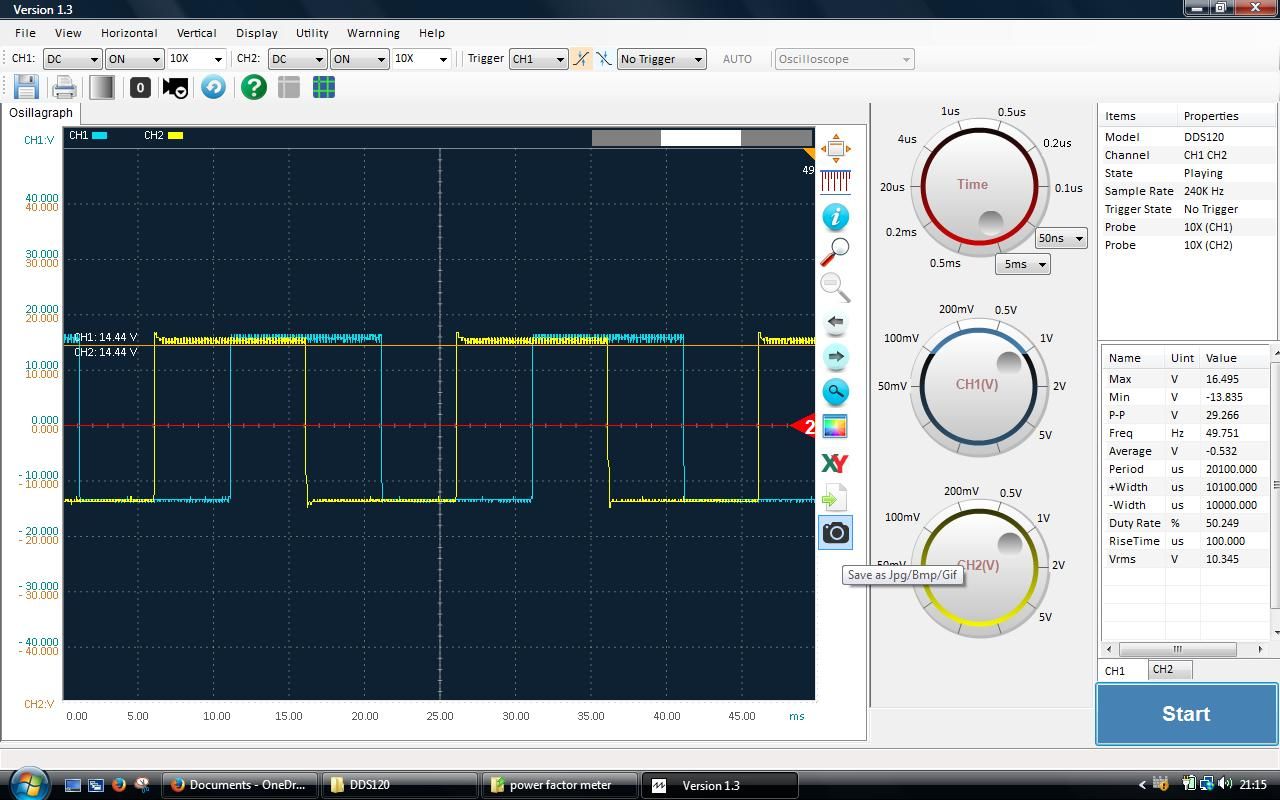Open the color palette settings
Screen dimensions: 1280x800
(835, 427)
